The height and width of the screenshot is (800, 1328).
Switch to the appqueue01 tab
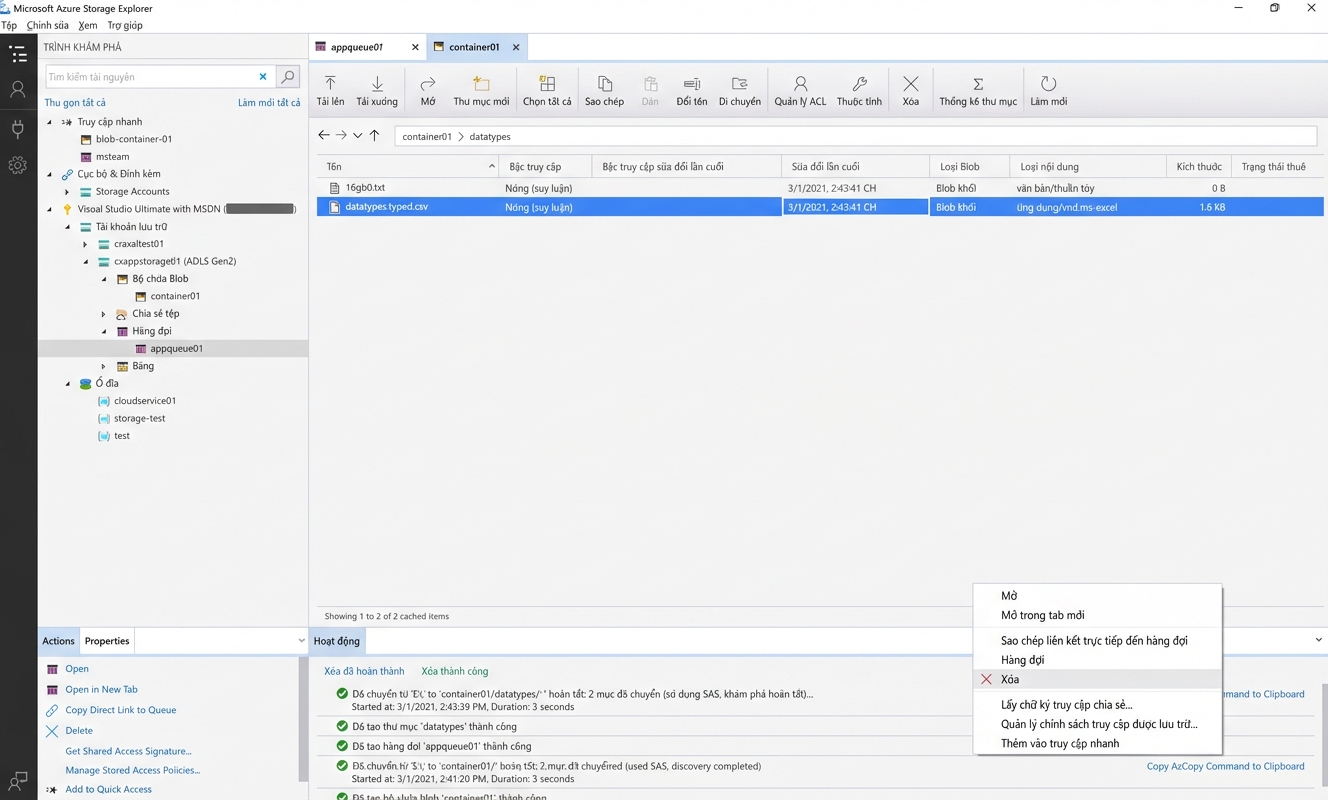point(357,47)
